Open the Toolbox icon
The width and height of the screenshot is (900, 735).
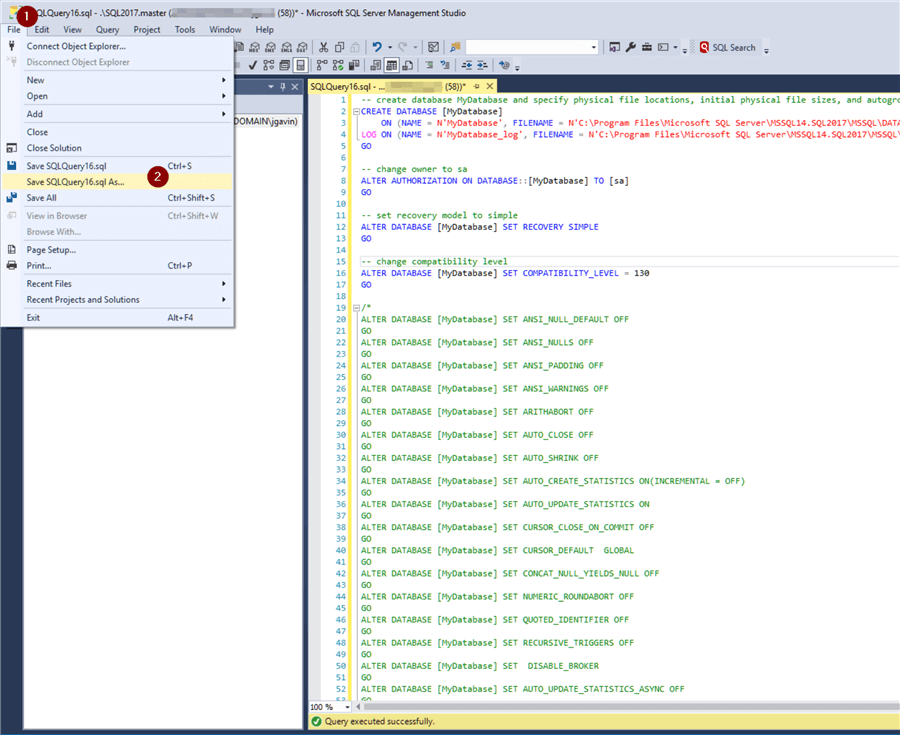pyautogui.click(x=647, y=47)
